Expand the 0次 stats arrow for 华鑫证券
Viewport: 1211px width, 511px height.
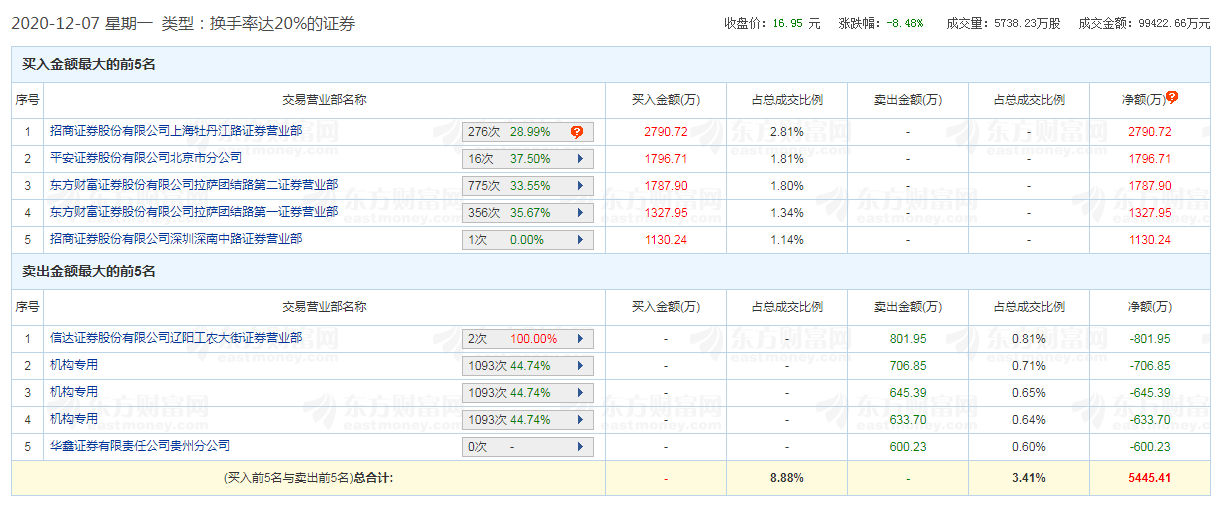[x=580, y=447]
